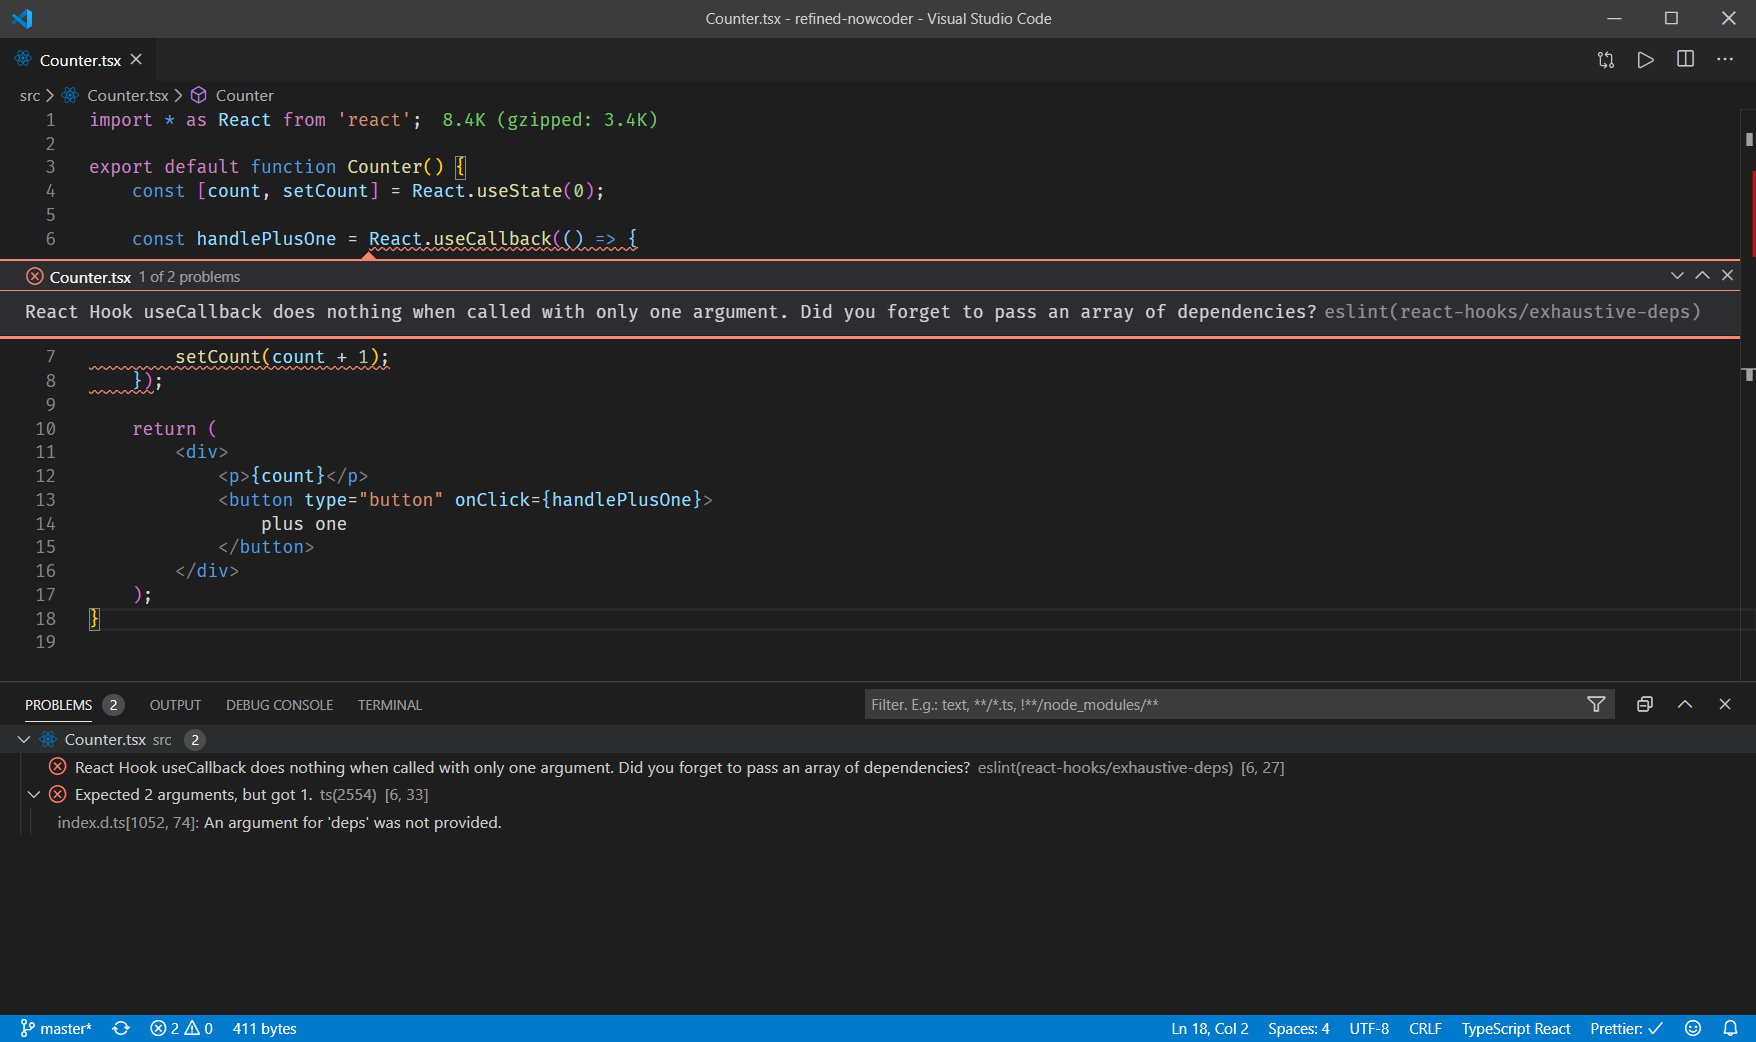Run the Counter.tsx file
The width and height of the screenshot is (1756, 1042).
point(1646,59)
